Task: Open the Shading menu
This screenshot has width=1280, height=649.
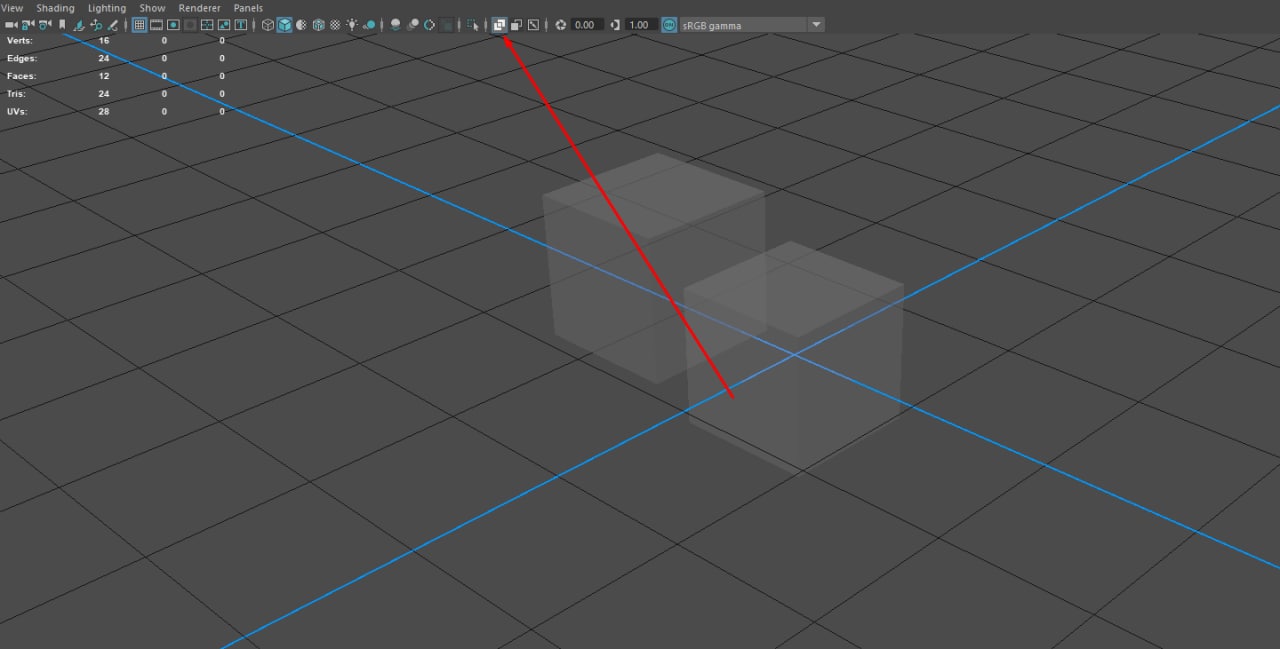Action: tap(55, 8)
